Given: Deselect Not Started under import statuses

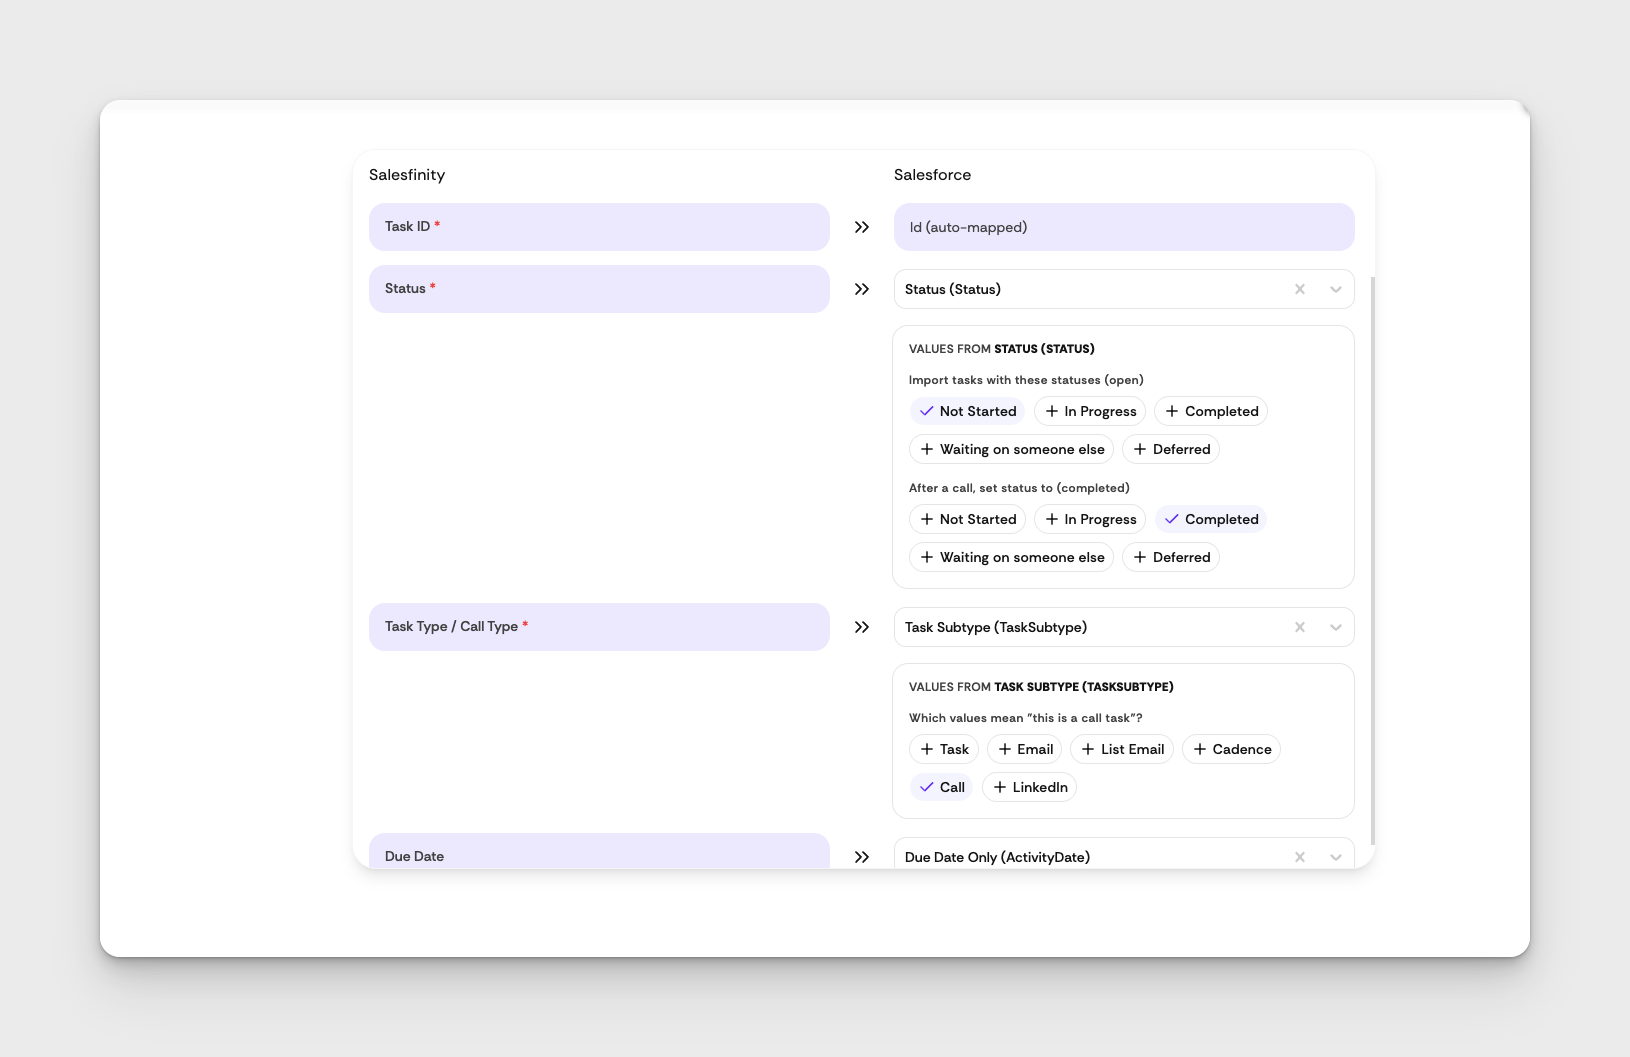Looking at the screenshot, I should (967, 411).
